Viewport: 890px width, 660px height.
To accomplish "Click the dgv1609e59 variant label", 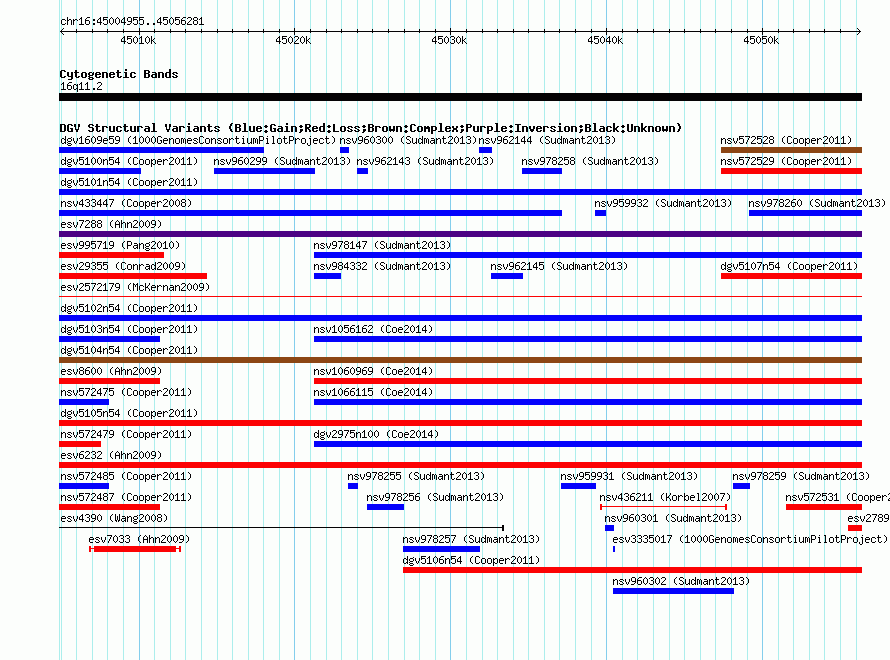I will [198, 140].
